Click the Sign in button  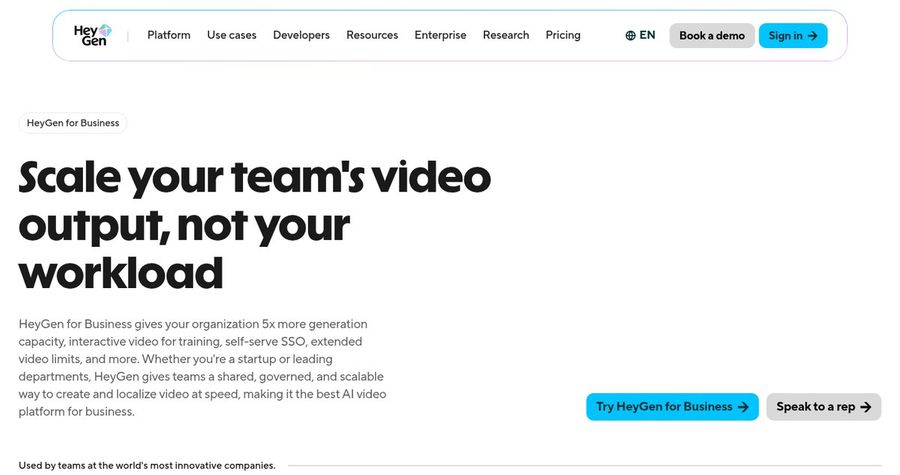pyautogui.click(x=793, y=36)
